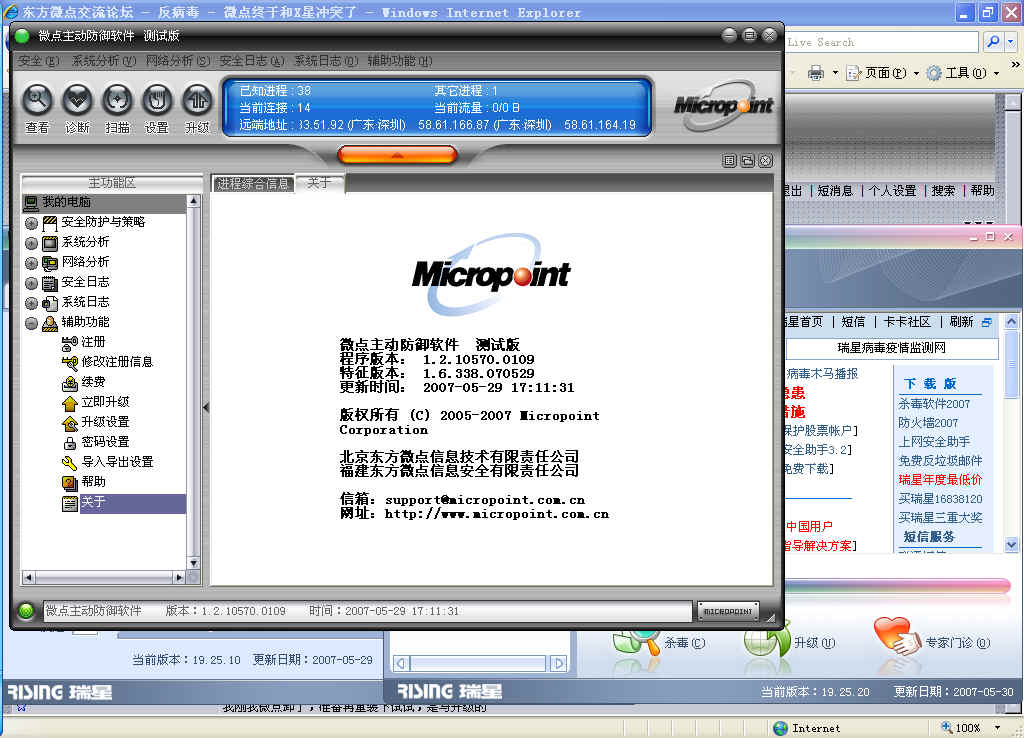The width and height of the screenshot is (1024, 738).
Task: Select 立即升级 in the function tree
Action: click(95, 402)
